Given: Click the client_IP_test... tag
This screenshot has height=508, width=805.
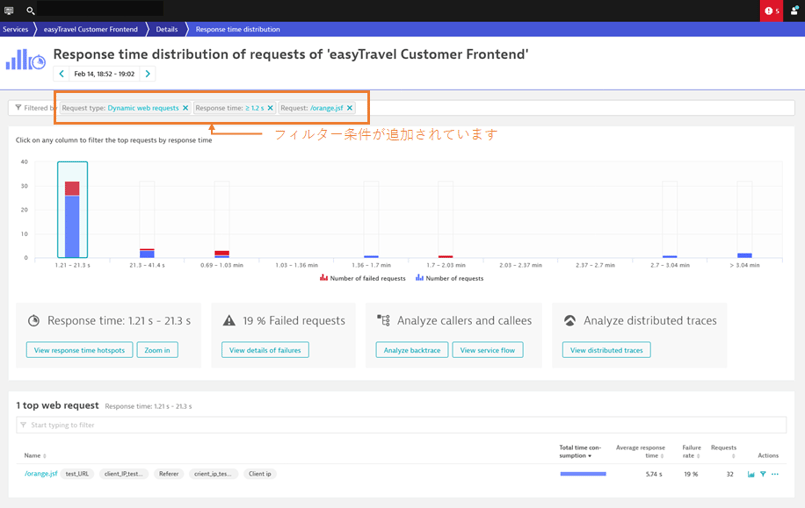Looking at the screenshot, I should point(124,474).
